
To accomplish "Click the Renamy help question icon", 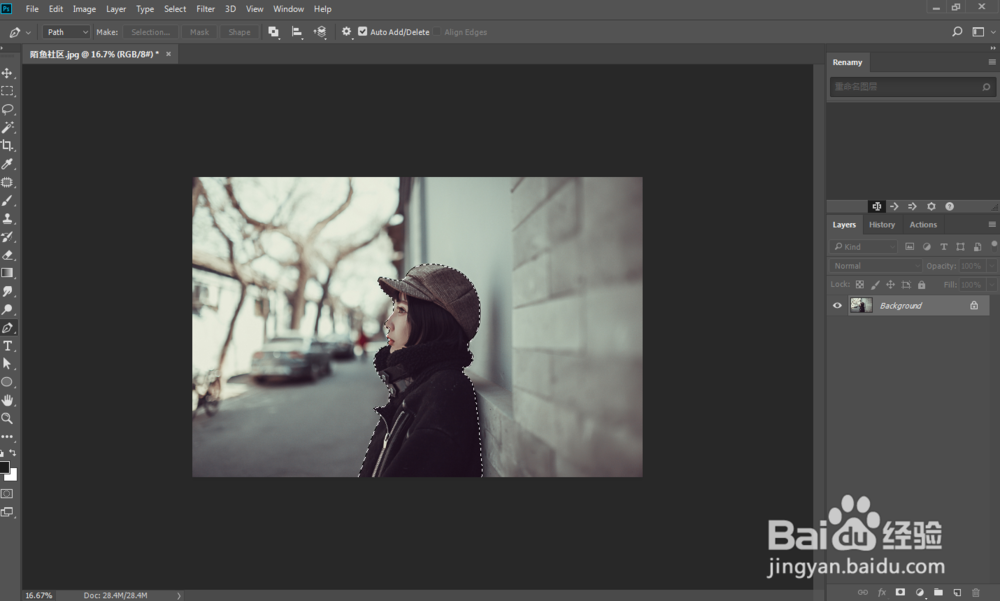I will [950, 207].
